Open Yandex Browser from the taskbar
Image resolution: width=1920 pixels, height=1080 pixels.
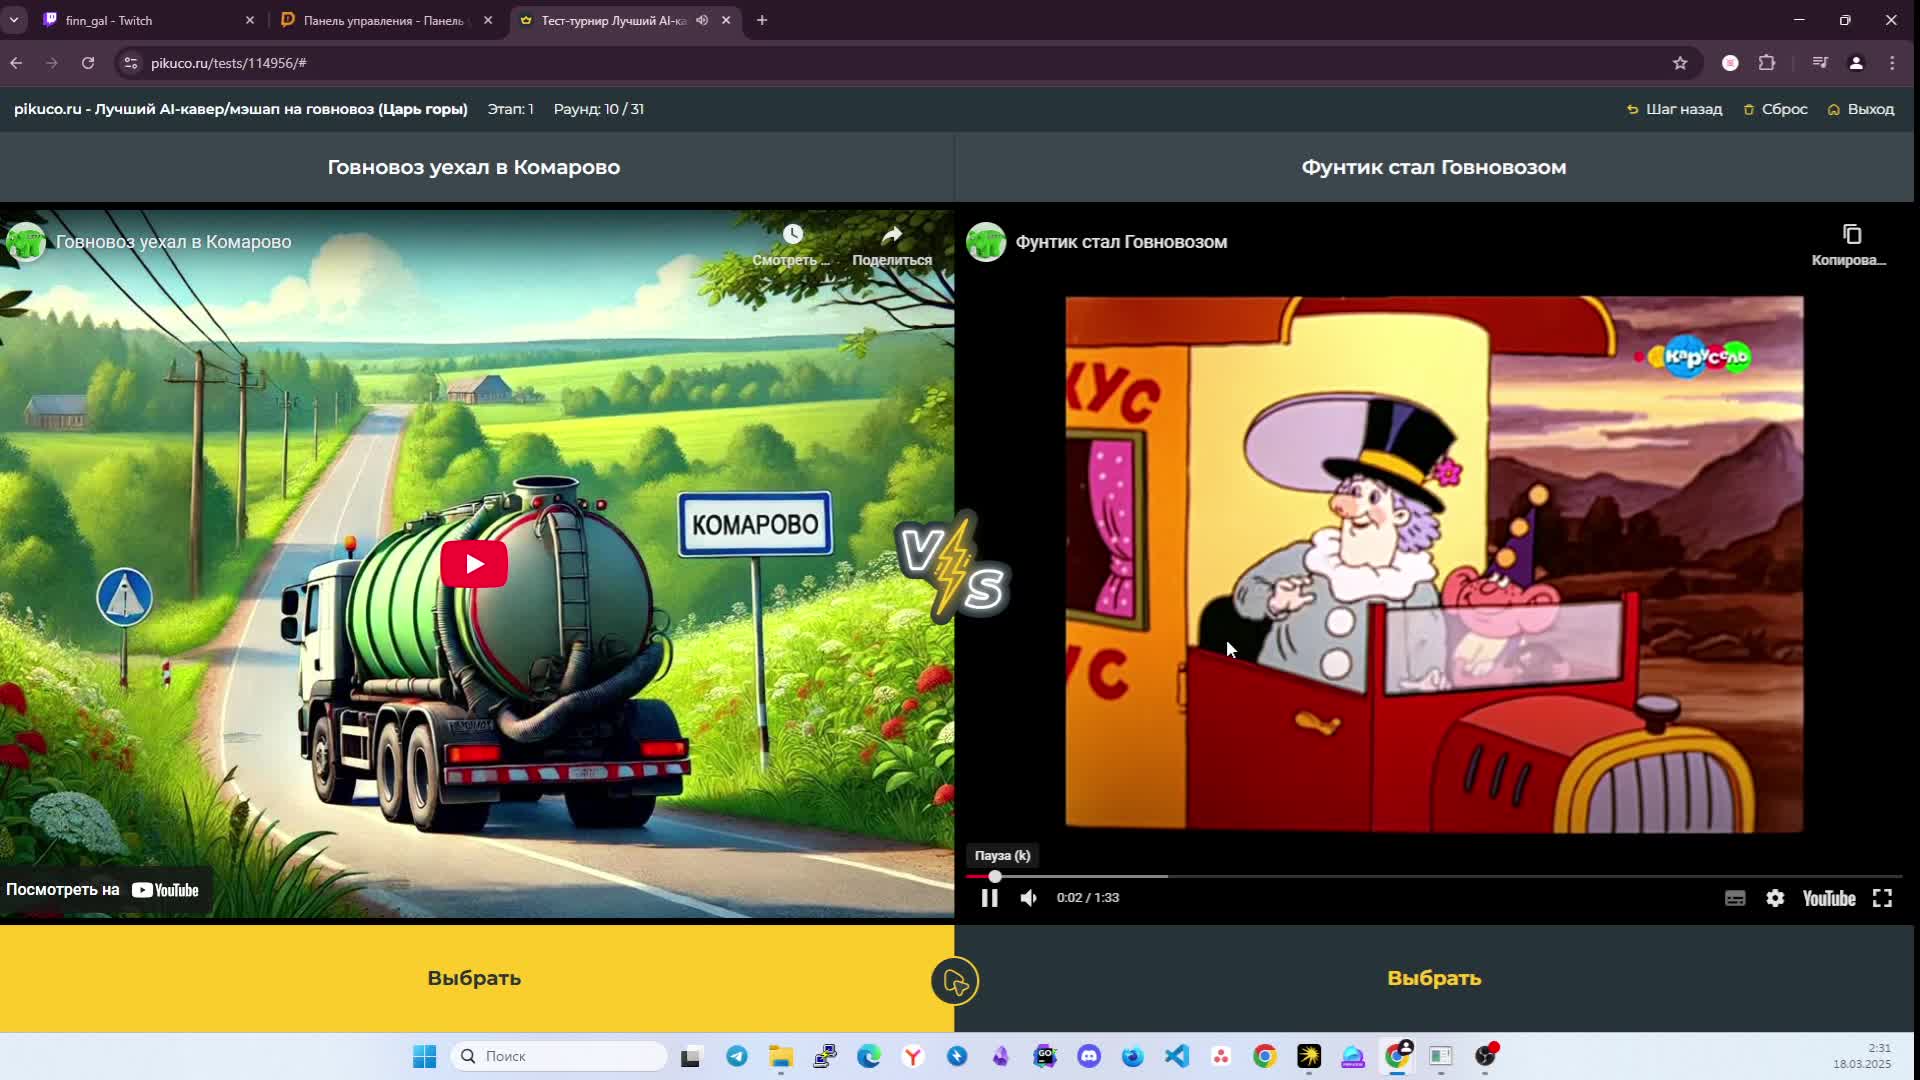[x=913, y=1056]
